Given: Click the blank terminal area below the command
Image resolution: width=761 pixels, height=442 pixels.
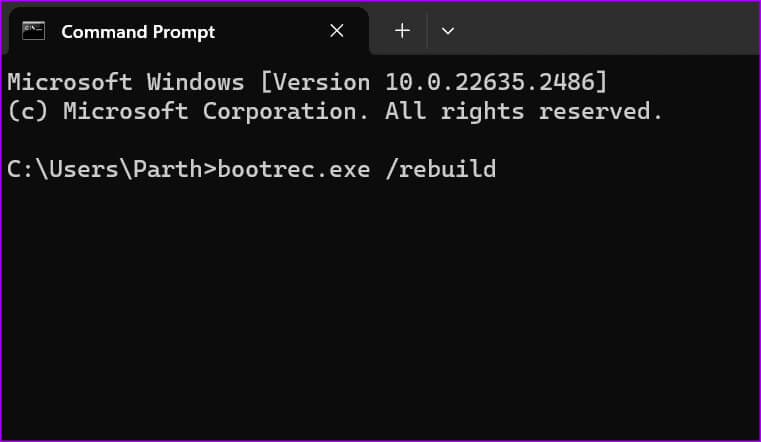Looking at the screenshot, I should click(x=380, y=311).
